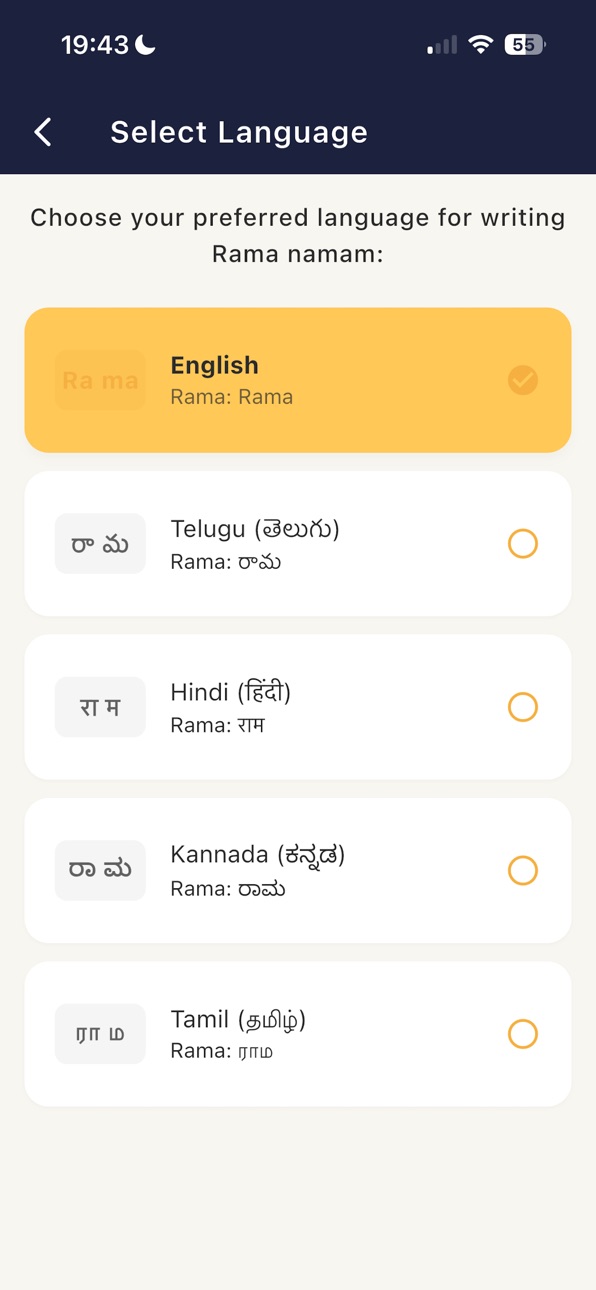The image size is (596, 1290).
Task: Tap the cellular signal bars icon
Action: [442, 45]
